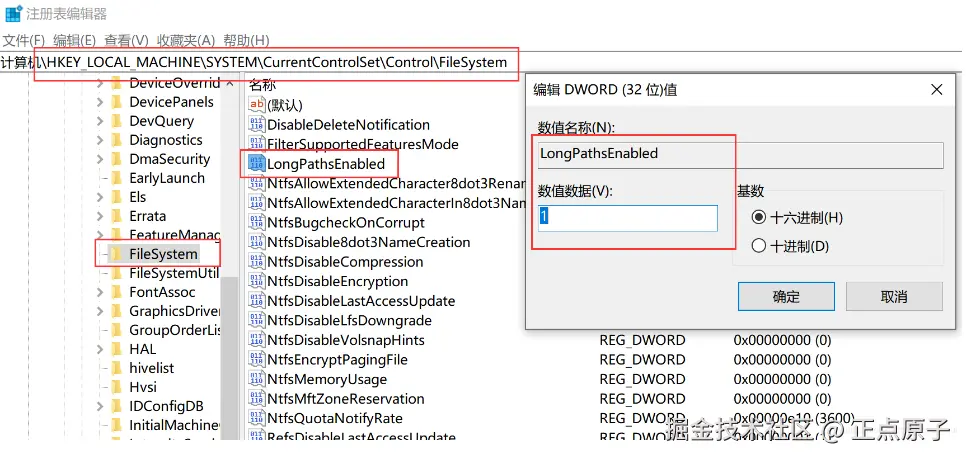Image resolution: width=966 pixels, height=459 pixels.
Task: Open the 查看(V) menu
Action: [126, 41]
